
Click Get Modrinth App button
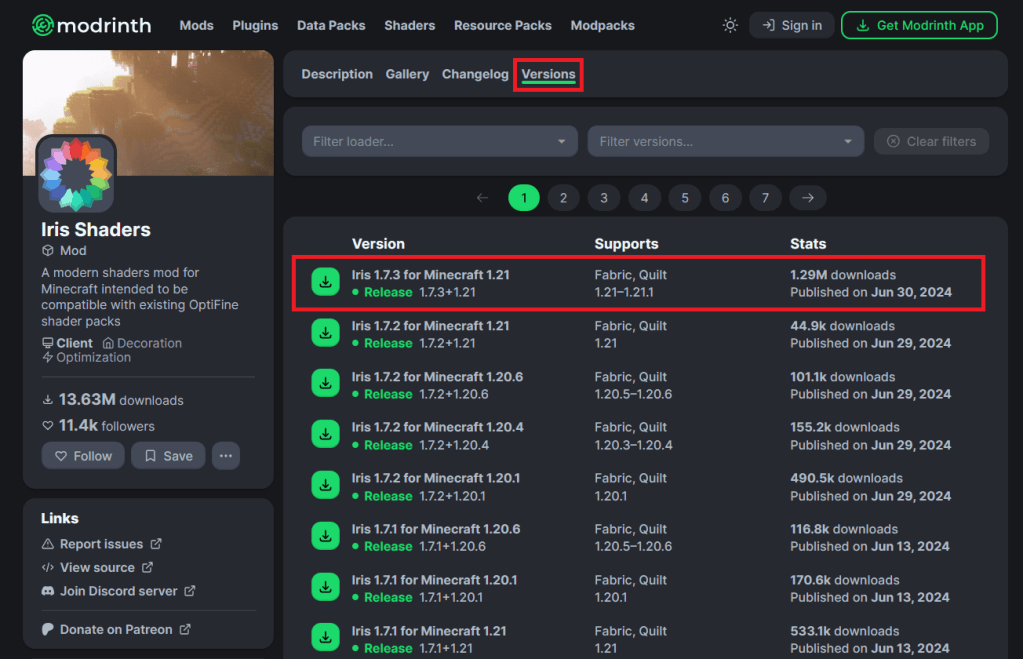[919, 25]
